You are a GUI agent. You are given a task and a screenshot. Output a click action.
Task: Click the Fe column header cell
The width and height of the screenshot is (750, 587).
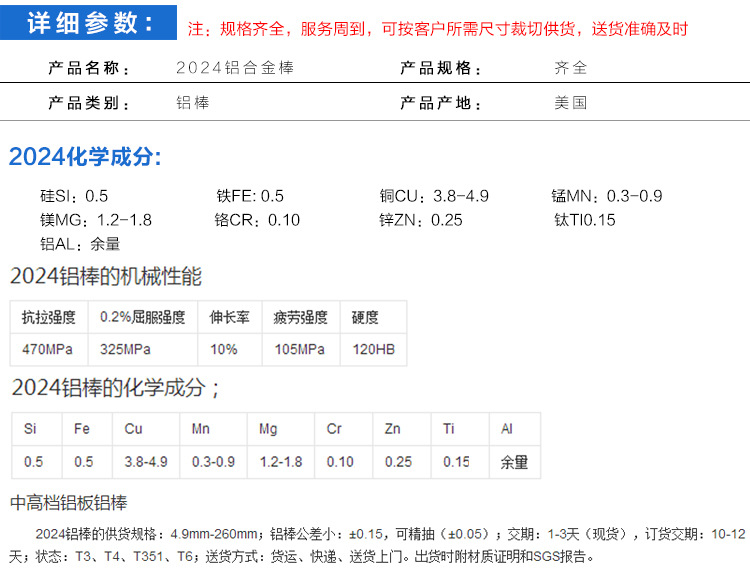(87, 429)
